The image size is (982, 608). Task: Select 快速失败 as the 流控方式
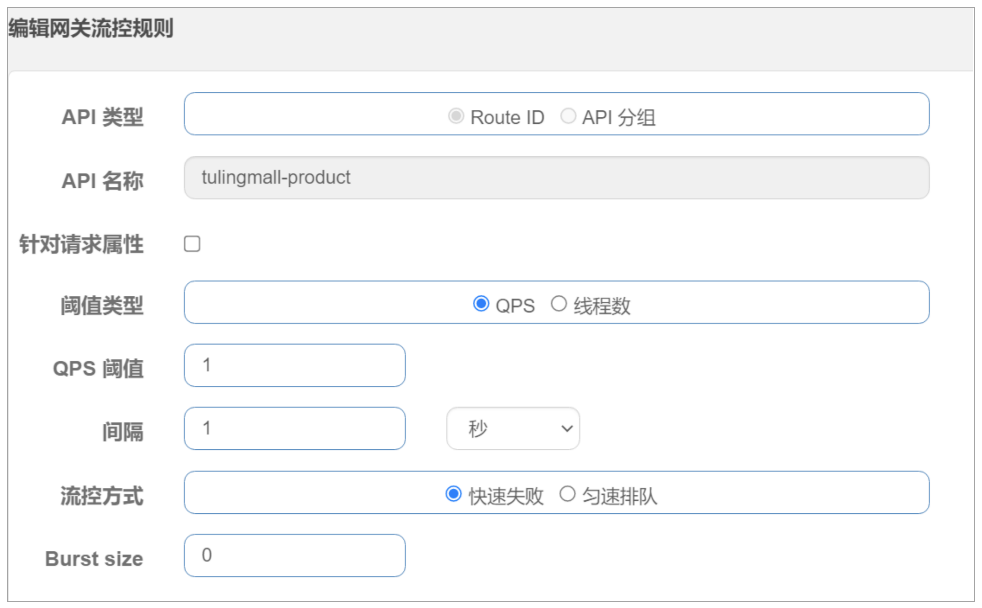pyautogui.click(x=454, y=494)
